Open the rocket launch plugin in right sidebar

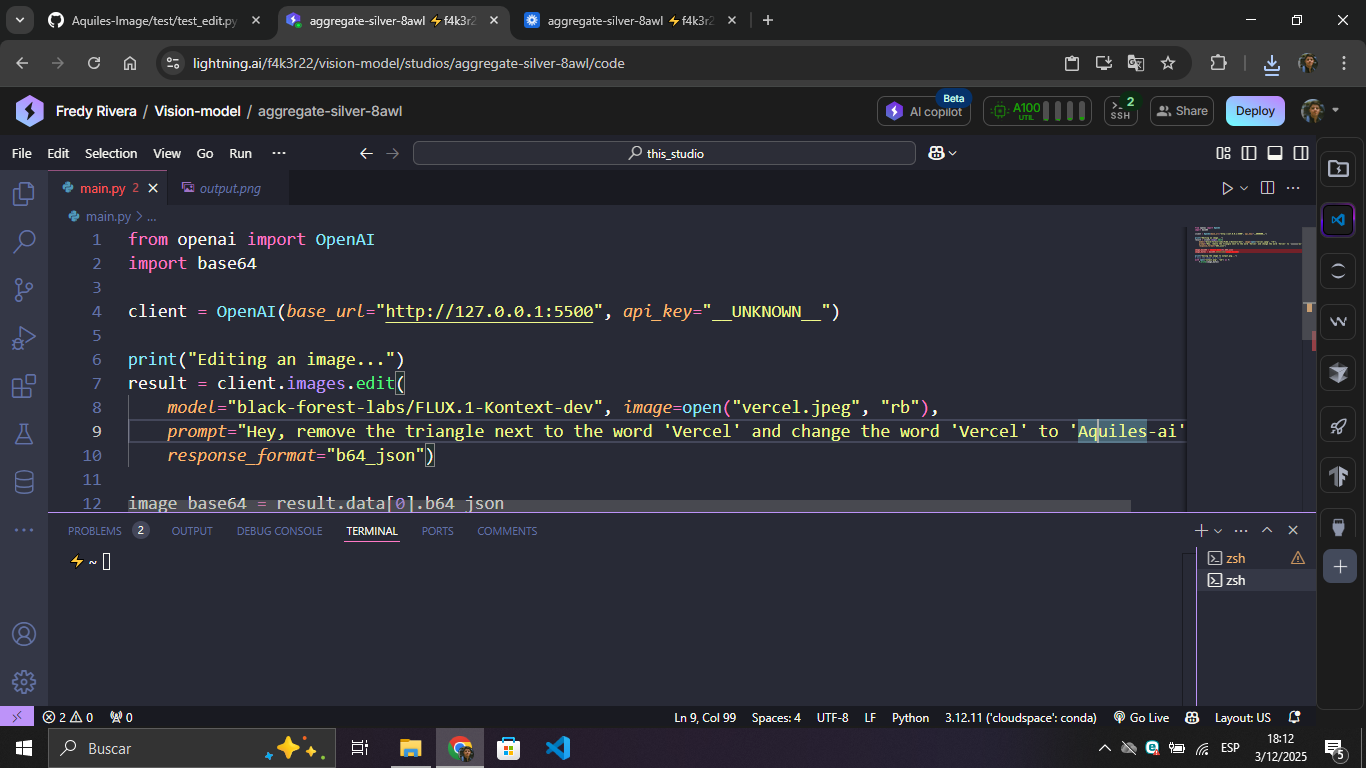[x=1338, y=424]
